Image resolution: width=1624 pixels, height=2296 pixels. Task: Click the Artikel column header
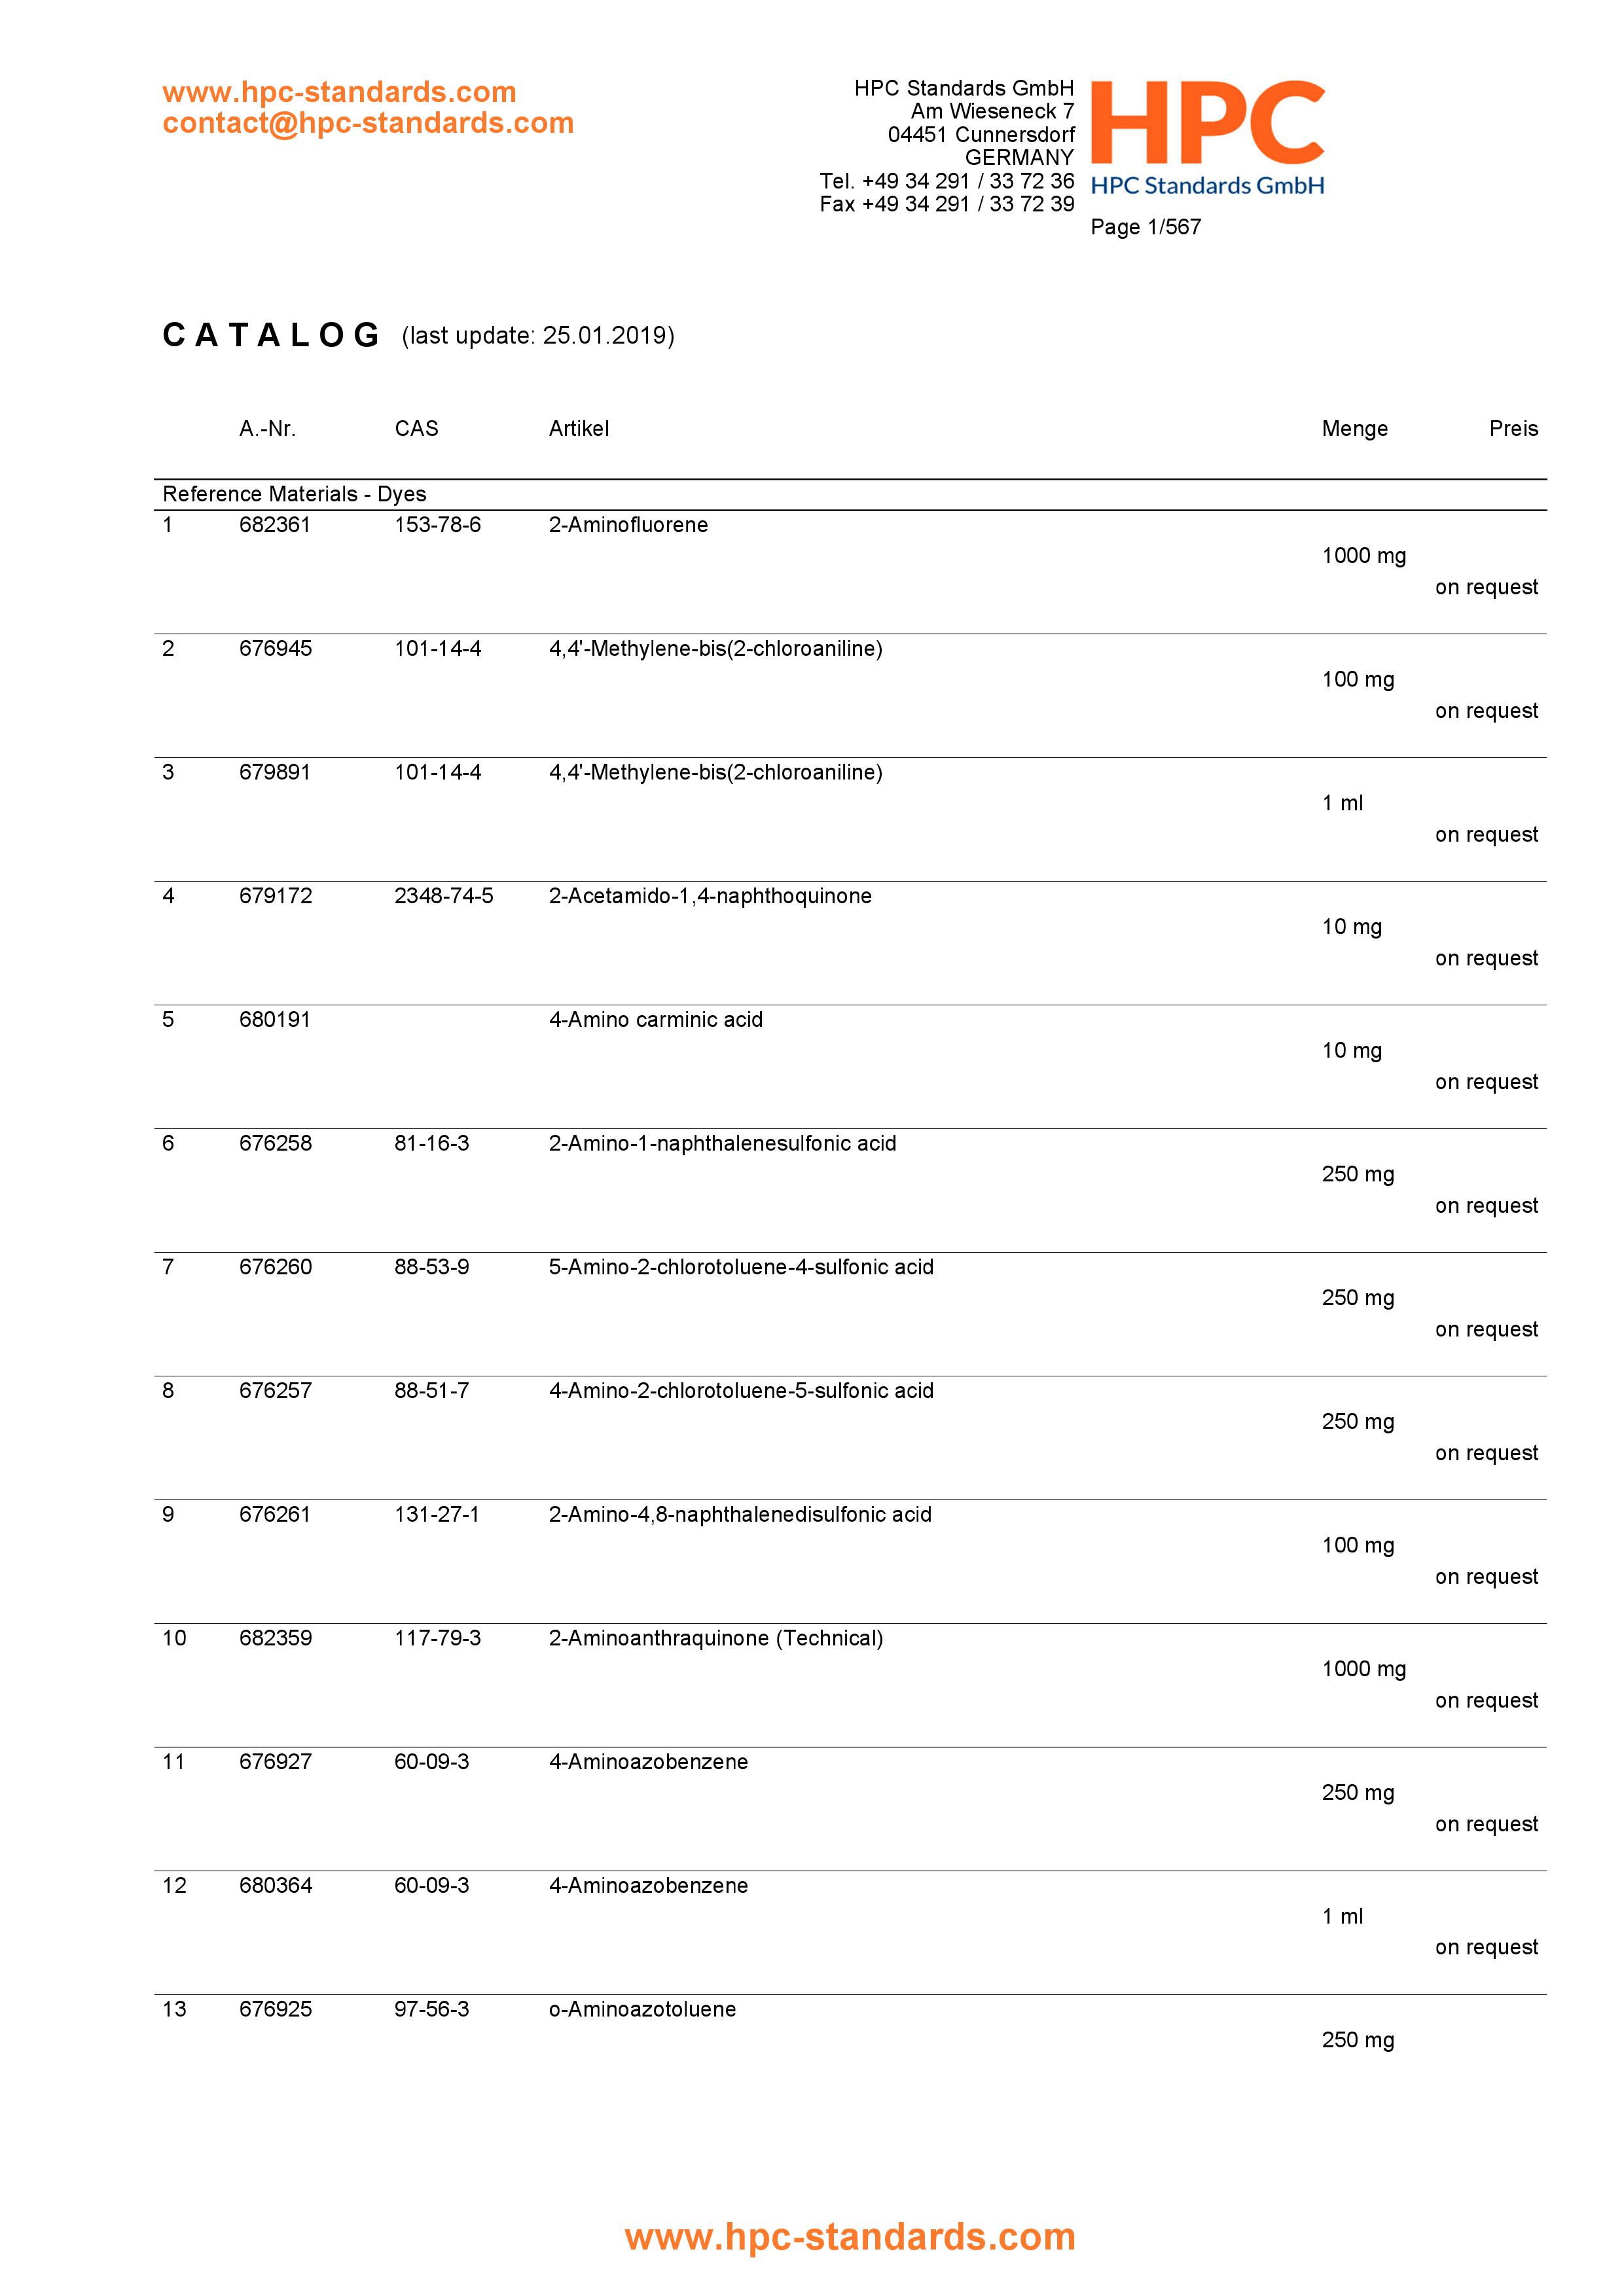578,429
